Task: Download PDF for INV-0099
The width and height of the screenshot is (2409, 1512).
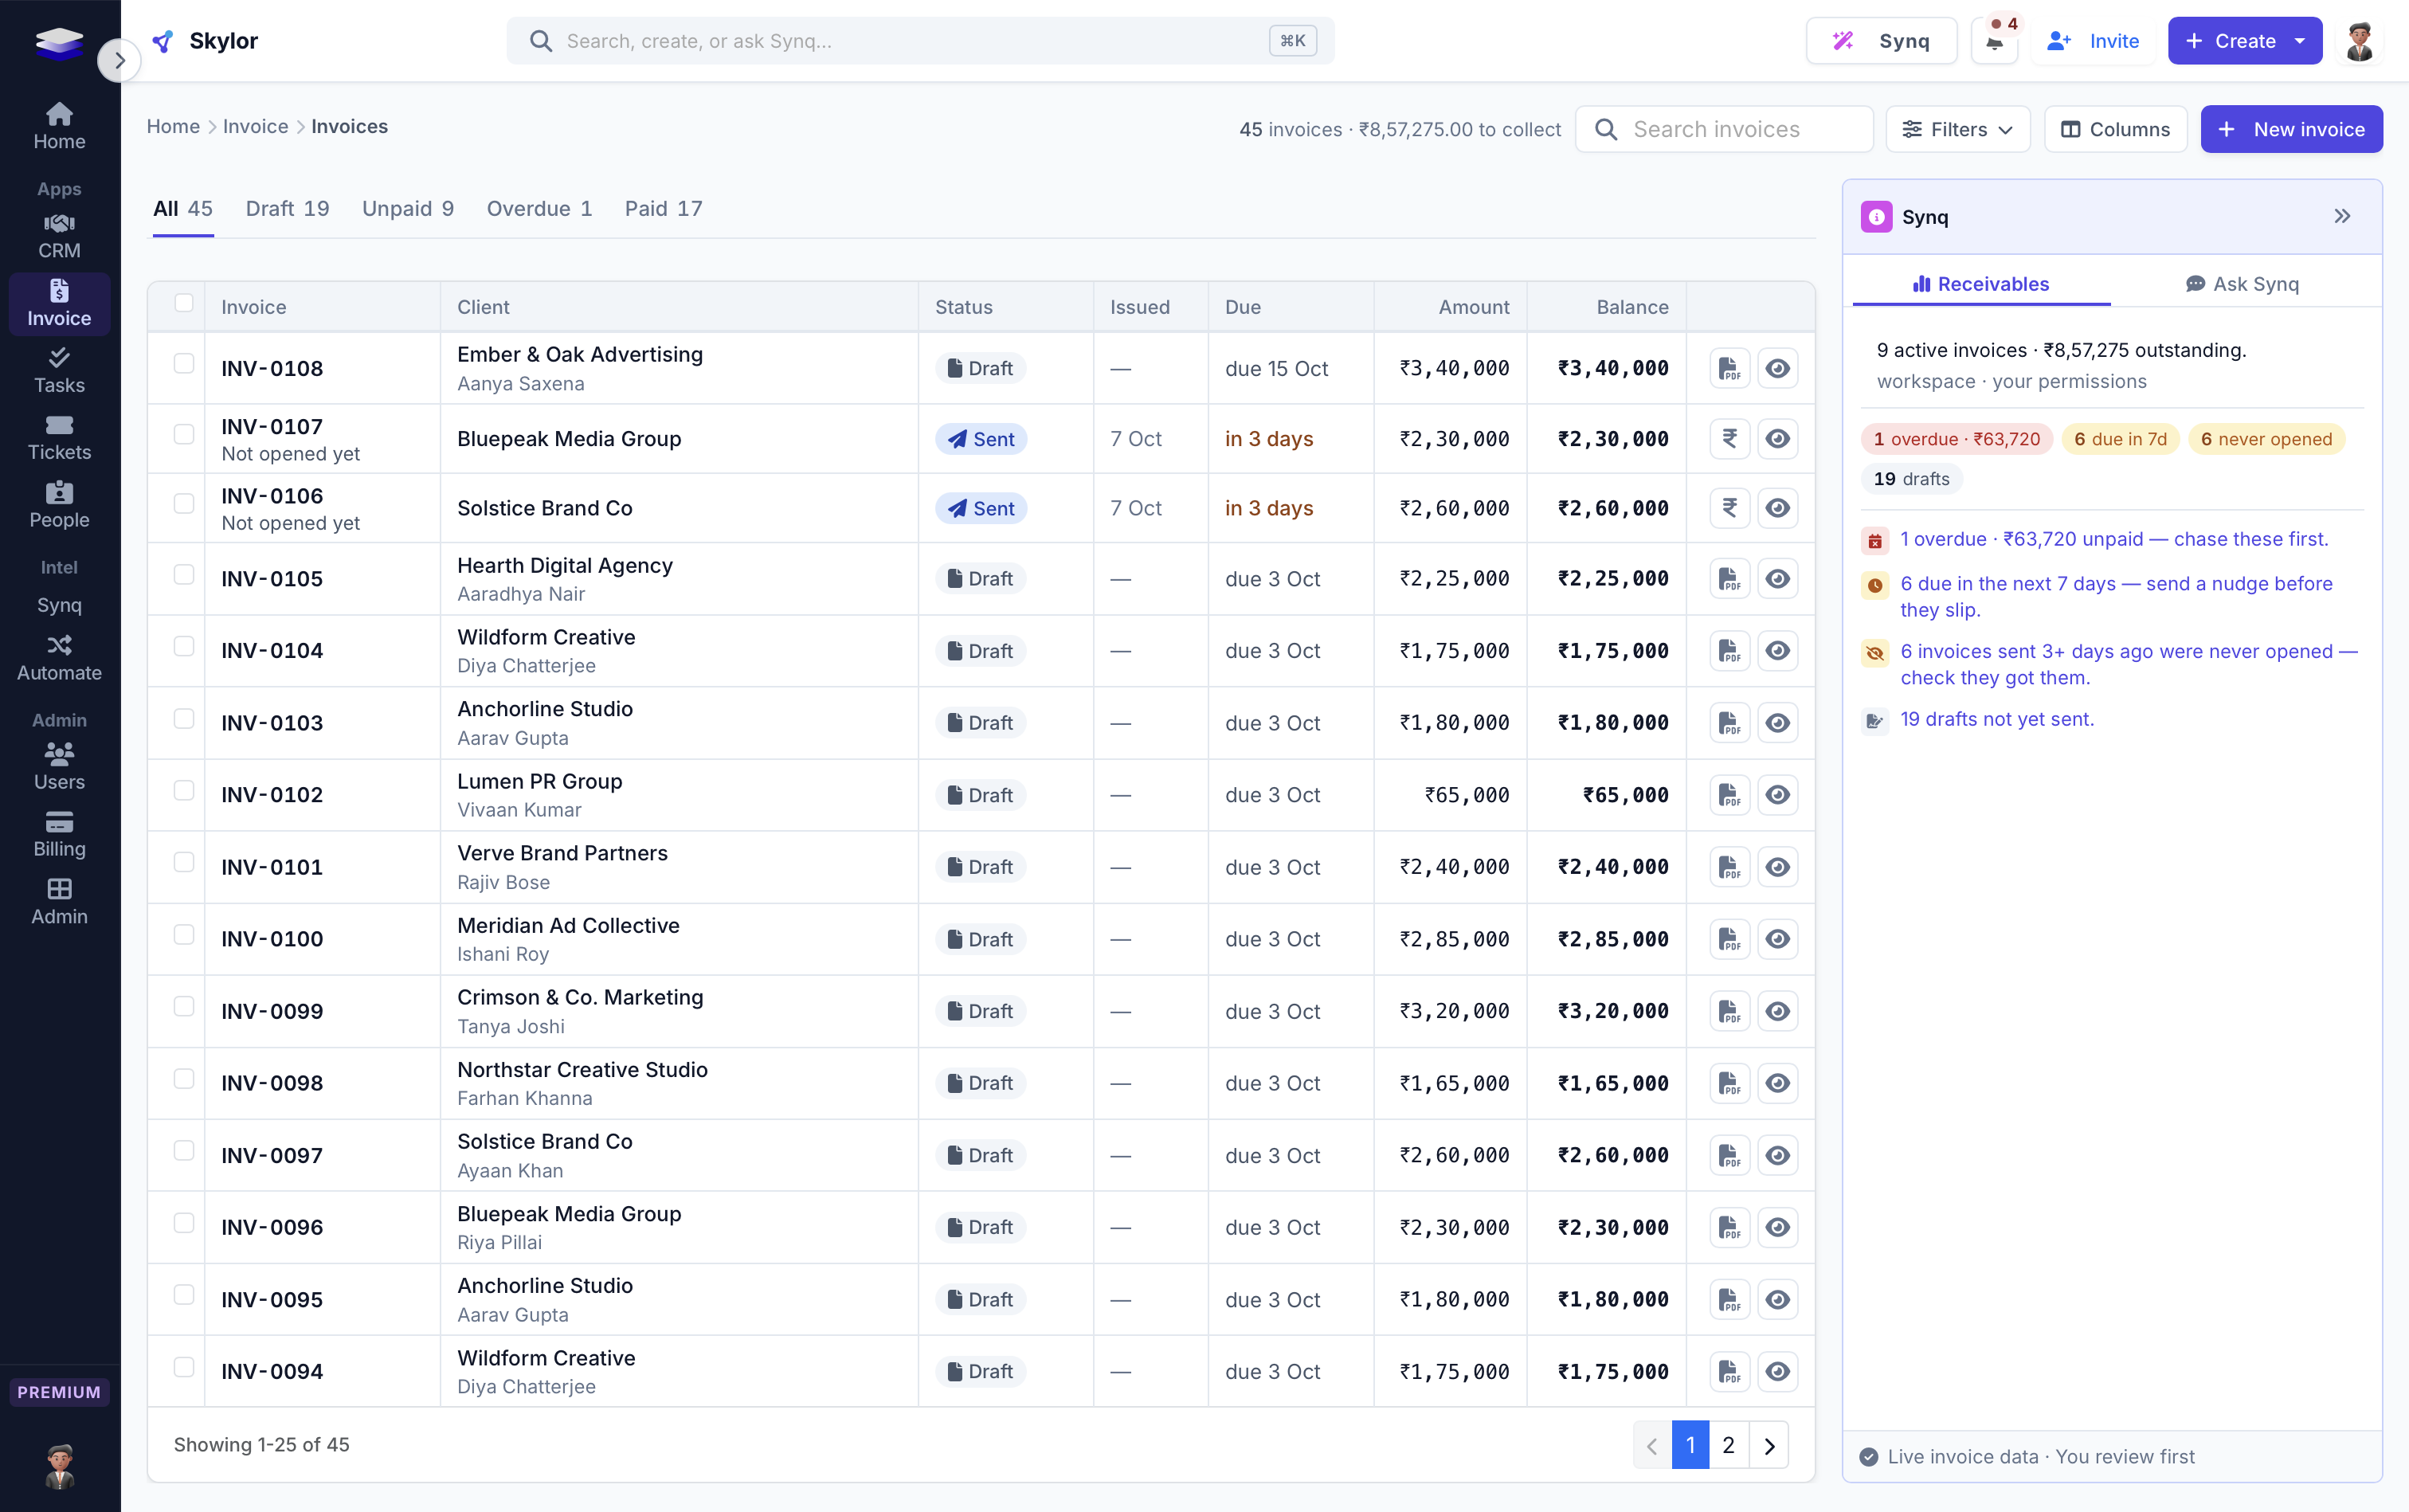Action: point(1729,1011)
